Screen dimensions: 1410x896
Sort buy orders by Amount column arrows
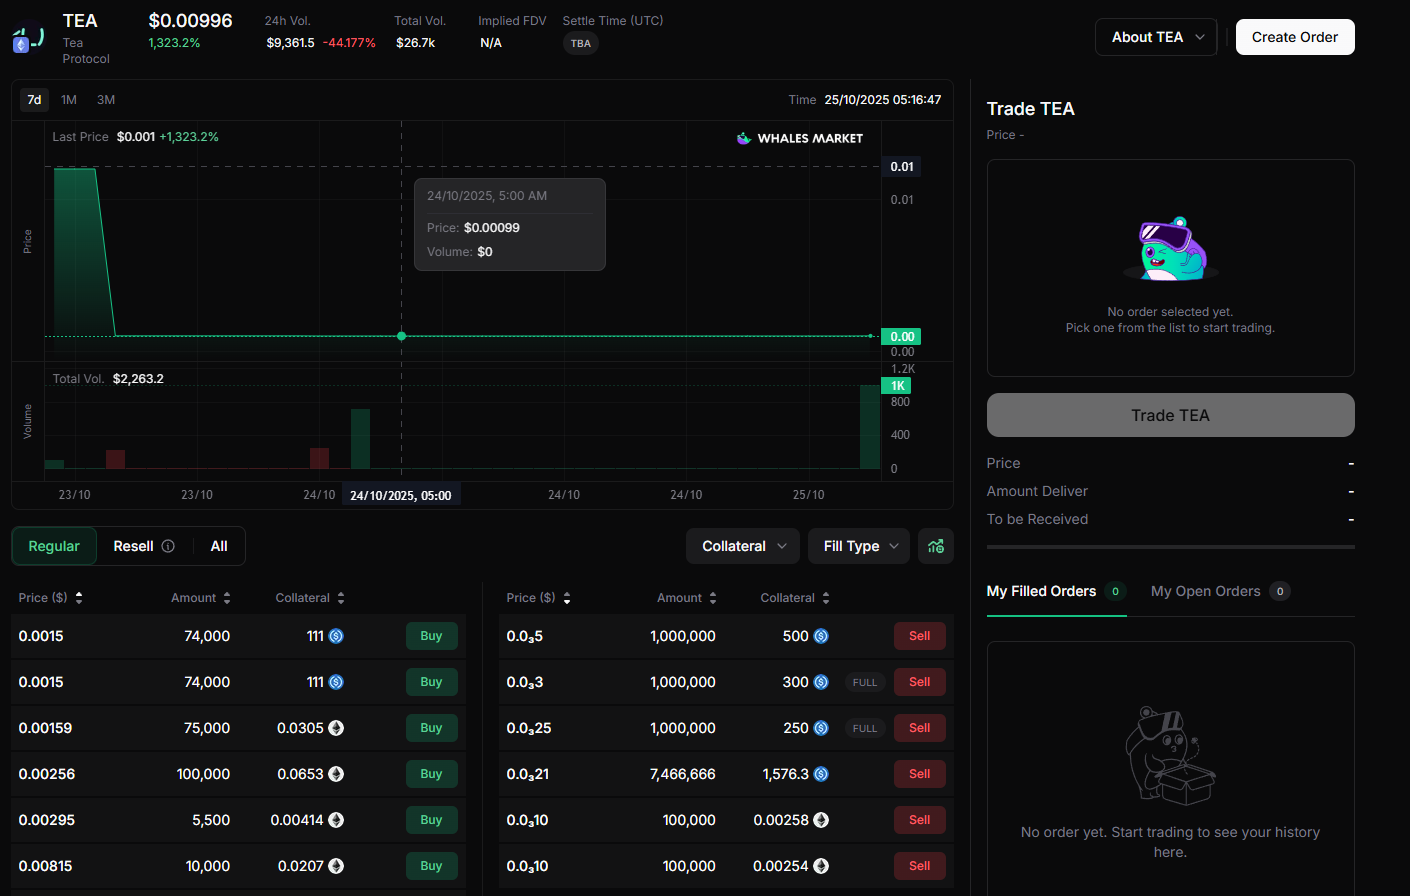[227, 598]
